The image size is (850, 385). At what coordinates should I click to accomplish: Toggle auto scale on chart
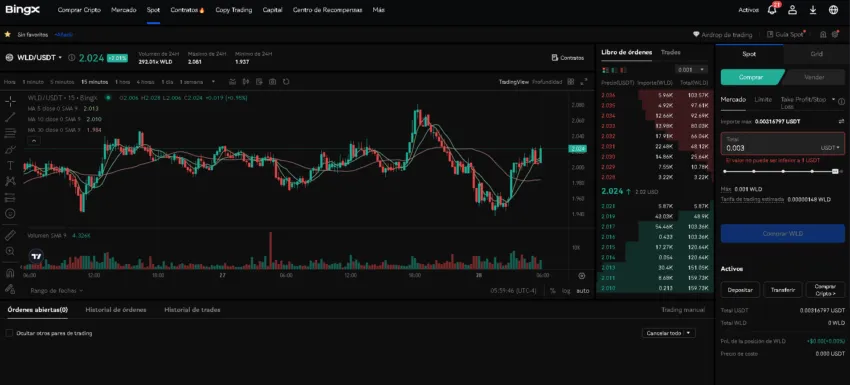pyautogui.click(x=583, y=291)
